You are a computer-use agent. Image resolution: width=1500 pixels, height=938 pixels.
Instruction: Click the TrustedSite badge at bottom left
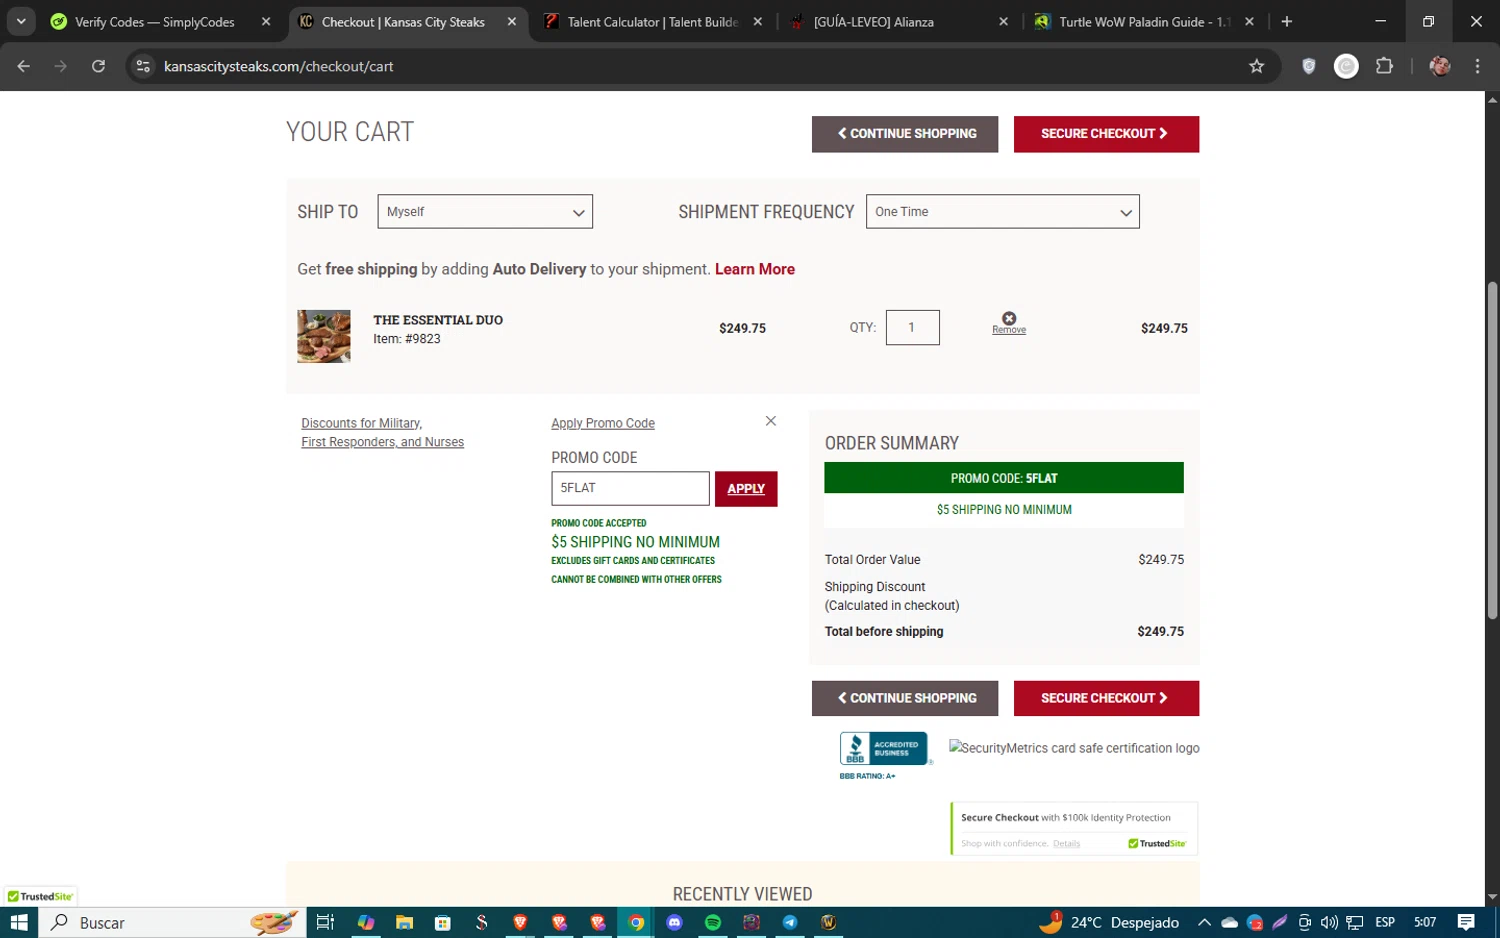point(40,896)
